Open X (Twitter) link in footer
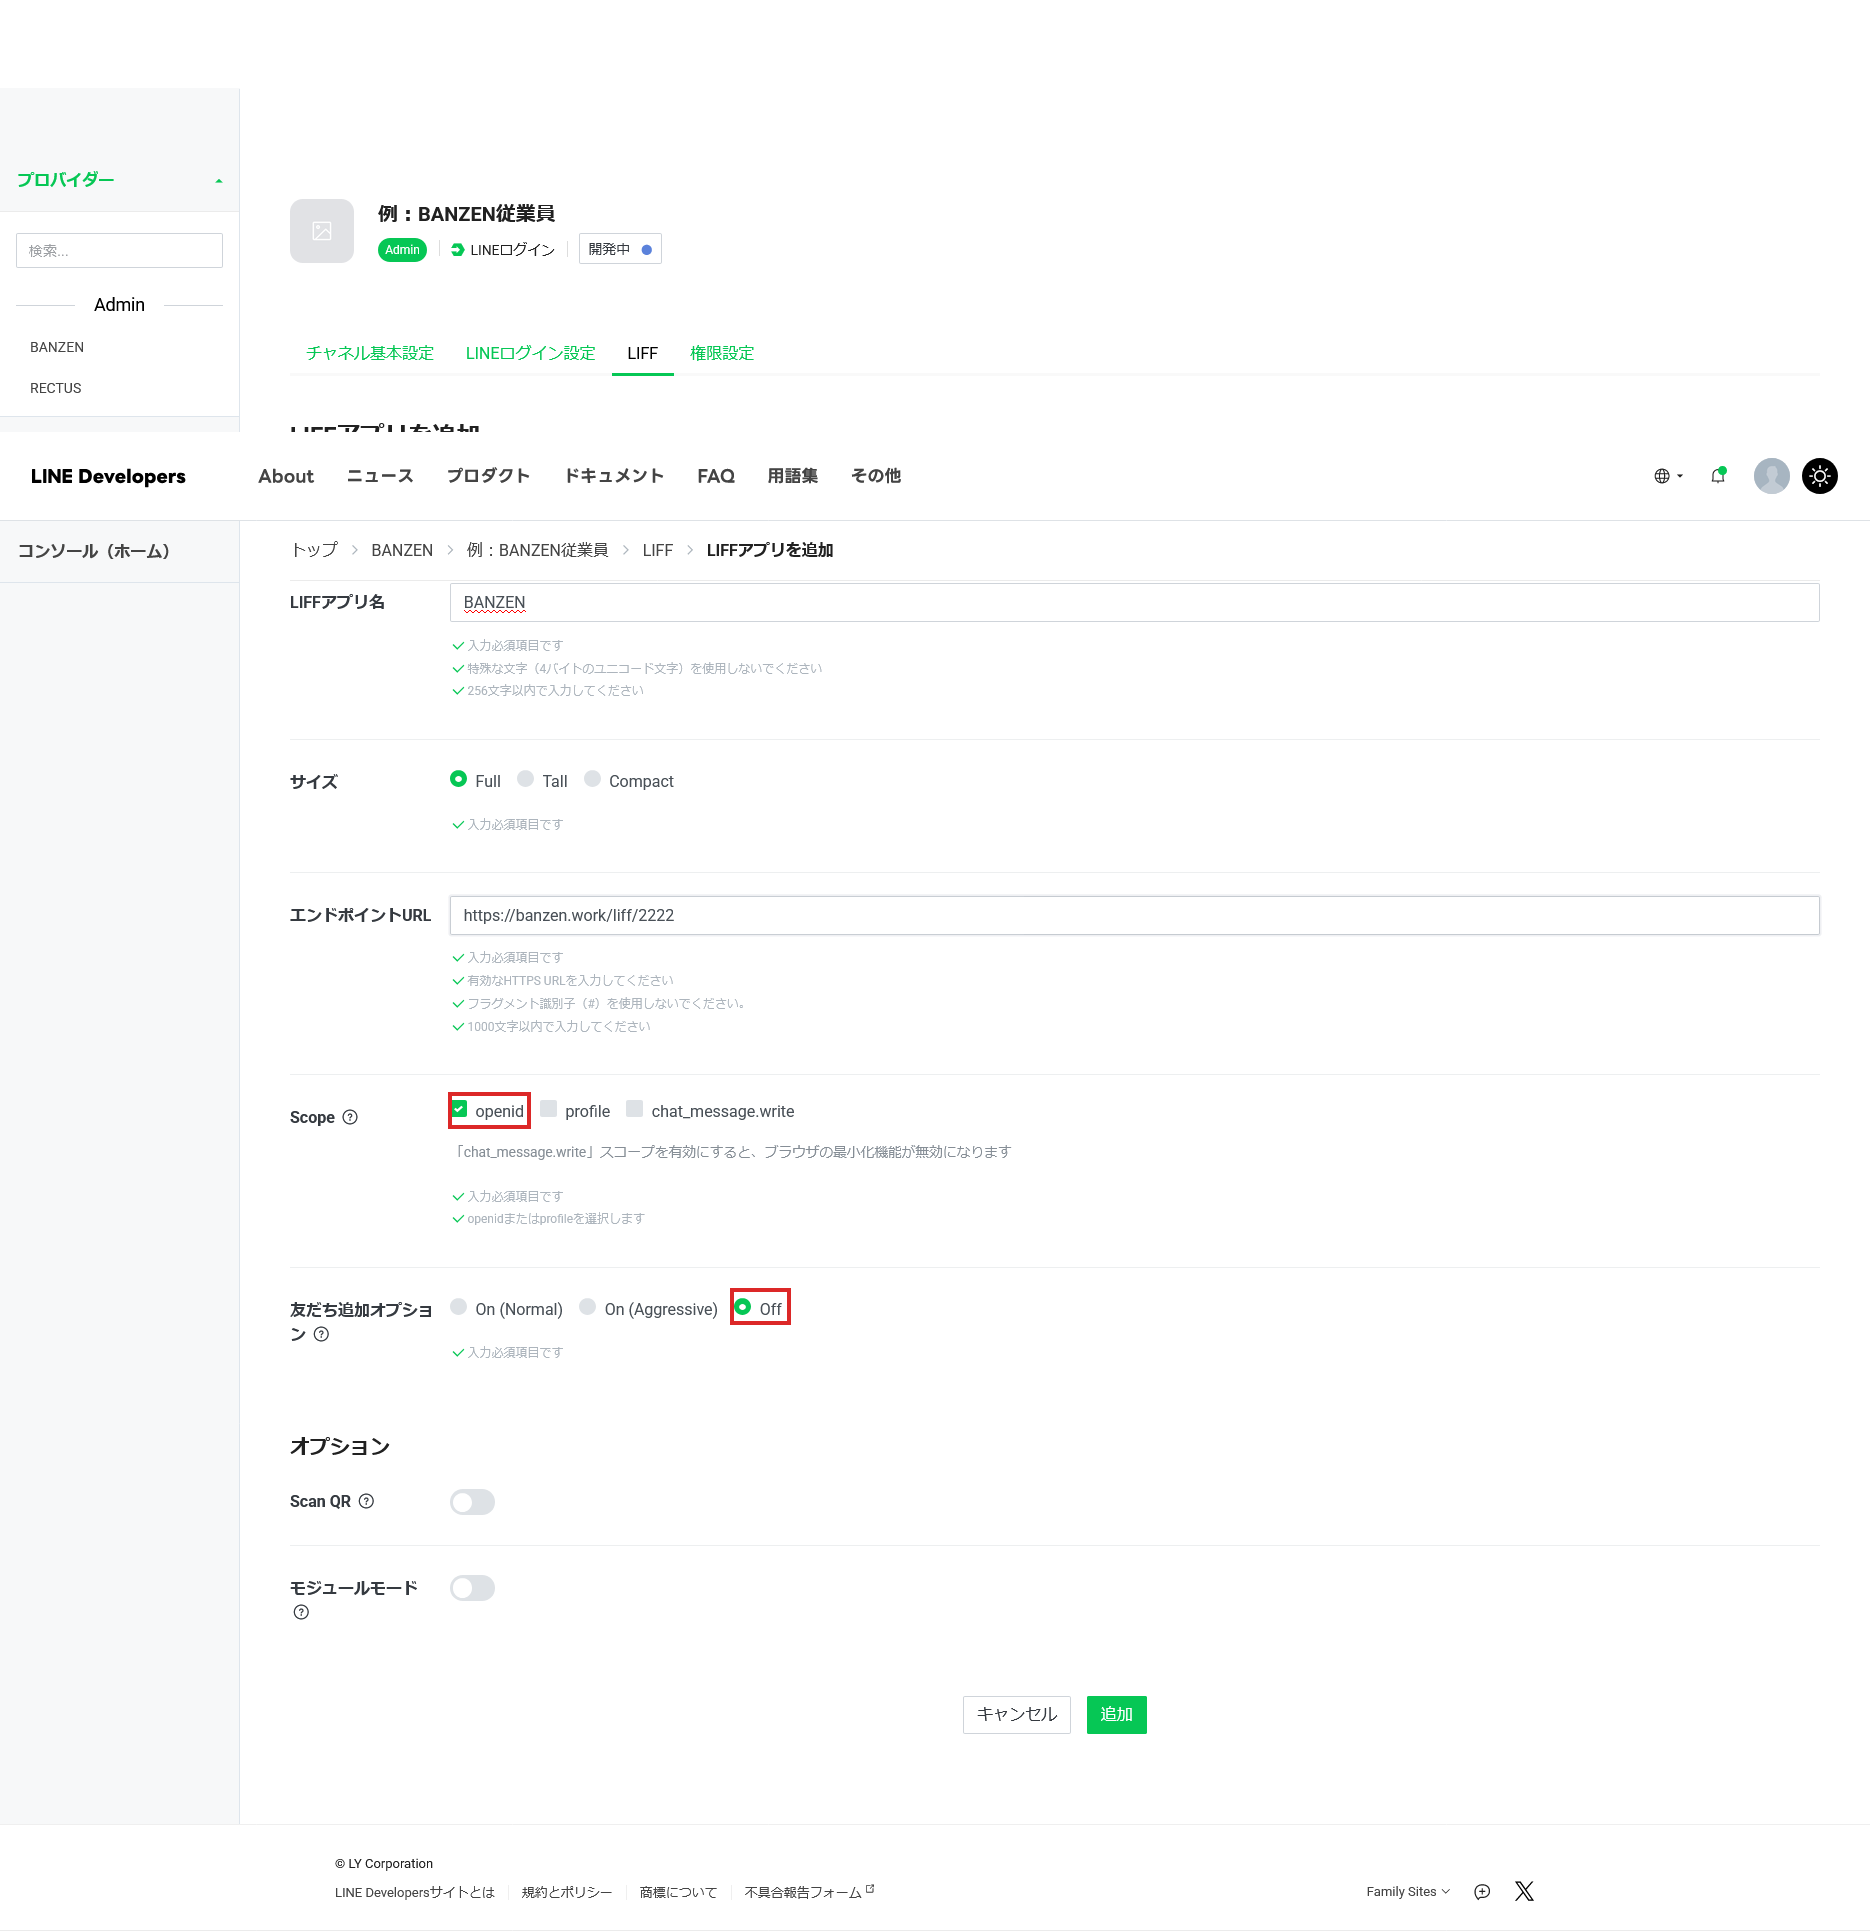Viewport: 1870px width, 1931px height. pyautogui.click(x=1524, y=1891)
